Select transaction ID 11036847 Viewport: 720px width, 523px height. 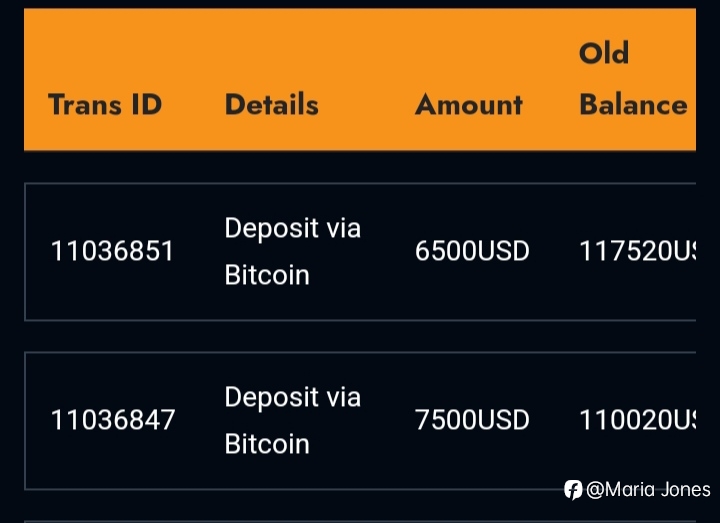point(112,420)
